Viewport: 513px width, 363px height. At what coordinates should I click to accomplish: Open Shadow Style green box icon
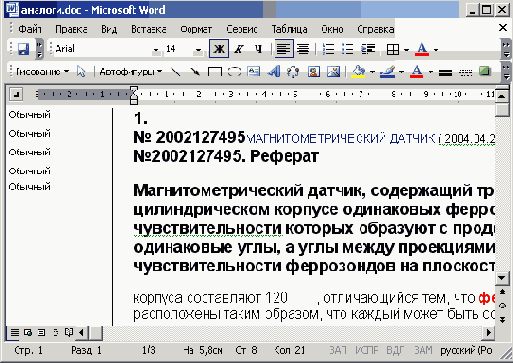[485, 71]
